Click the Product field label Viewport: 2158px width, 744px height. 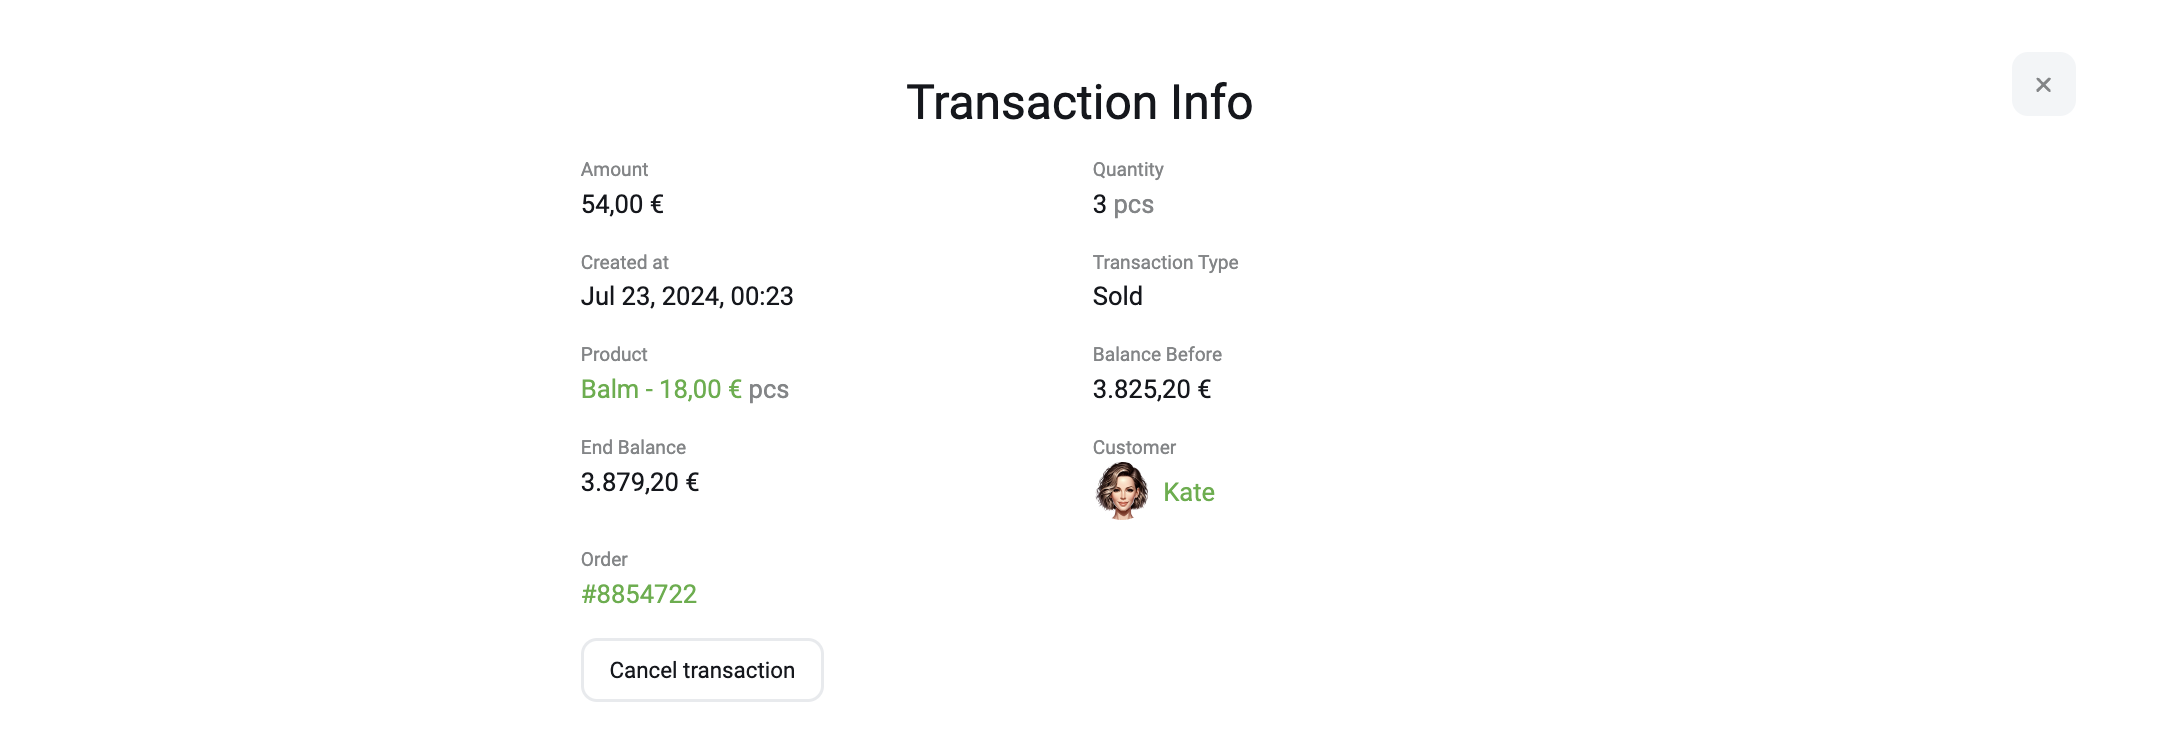tap(614, 354)
